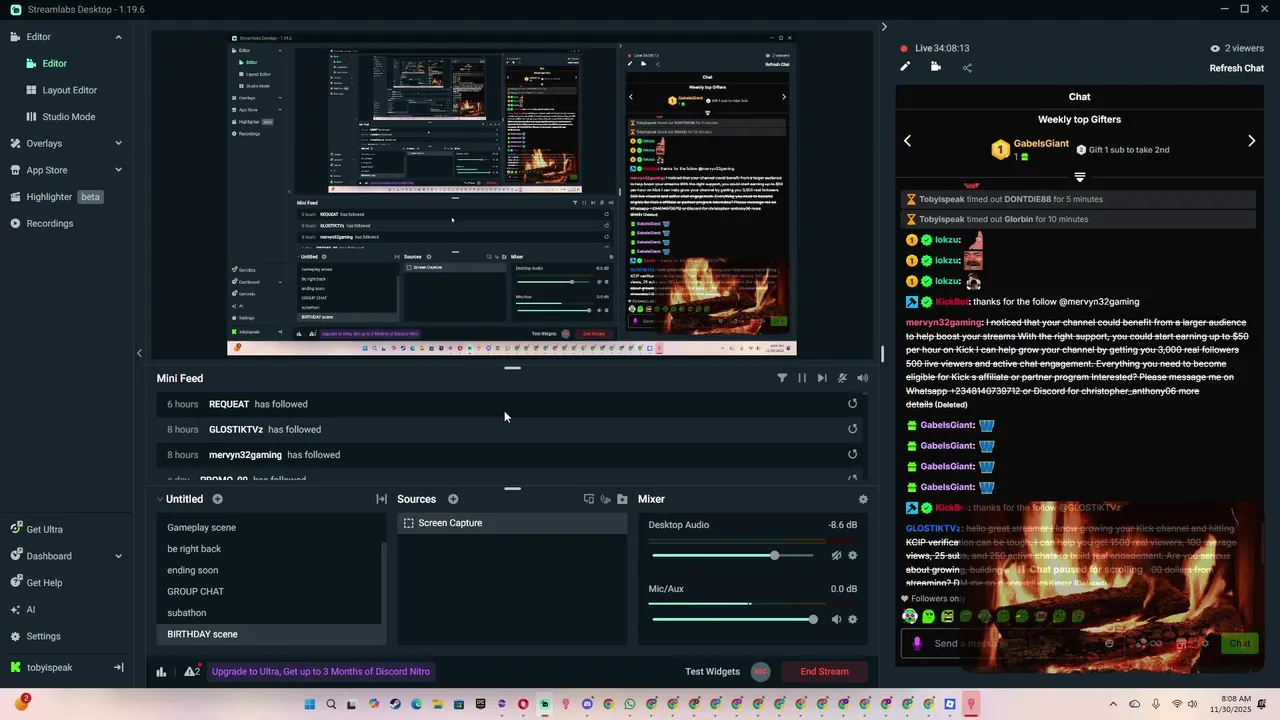Click Refresh Chat

click(1237, 68)
